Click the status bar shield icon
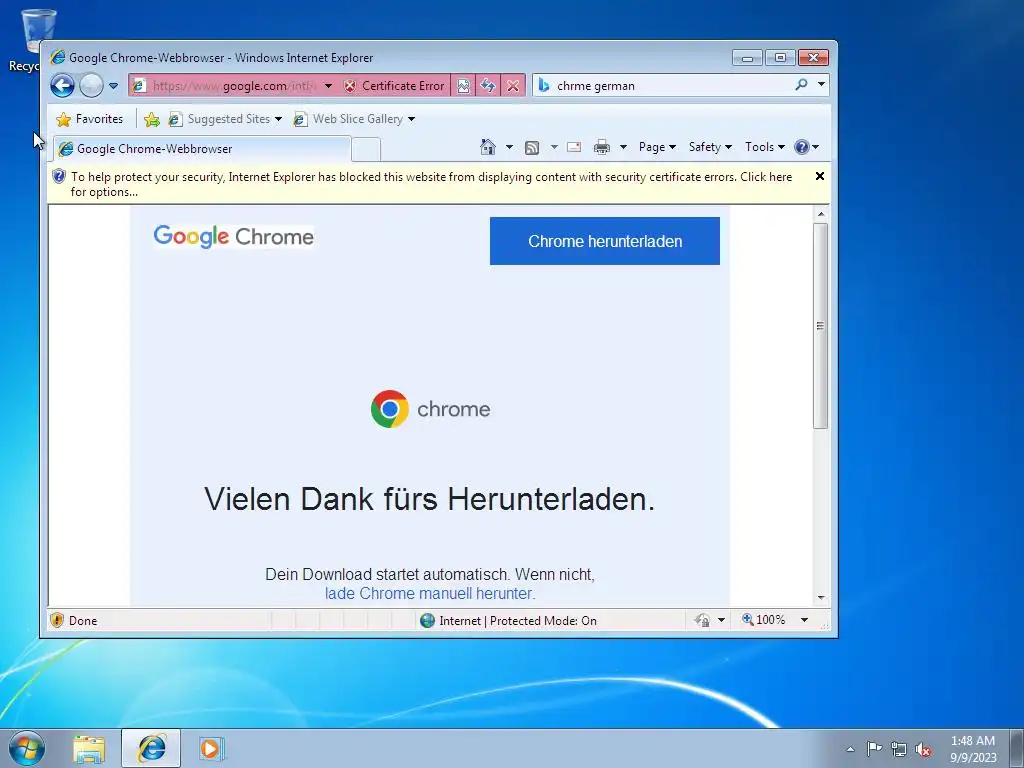The image size is (1024, 768). [x=57, y=620]
